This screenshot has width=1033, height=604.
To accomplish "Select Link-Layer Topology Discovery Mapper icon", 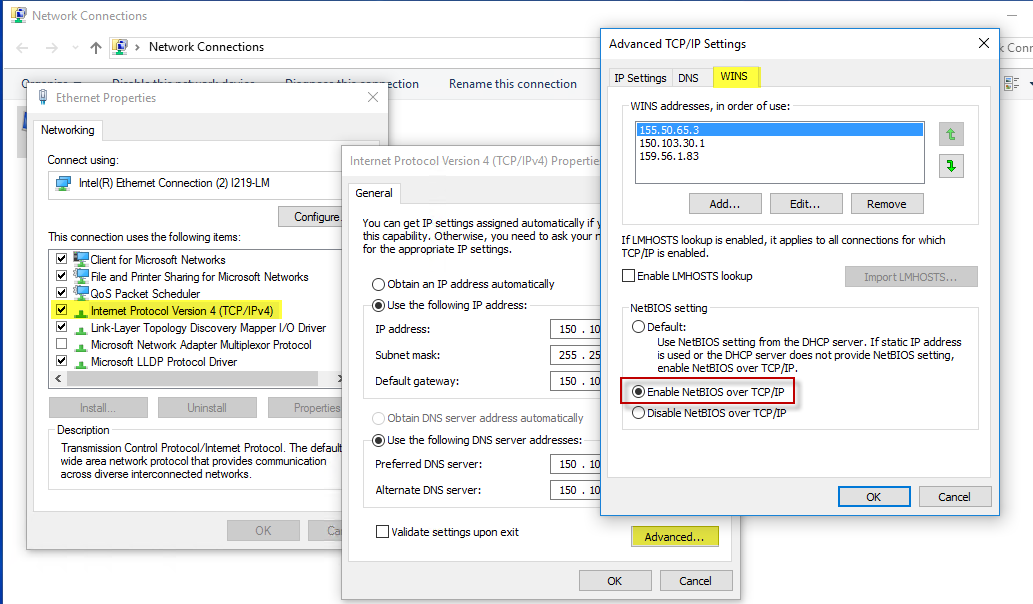I will pyautogui.click(x=81, y=329).
